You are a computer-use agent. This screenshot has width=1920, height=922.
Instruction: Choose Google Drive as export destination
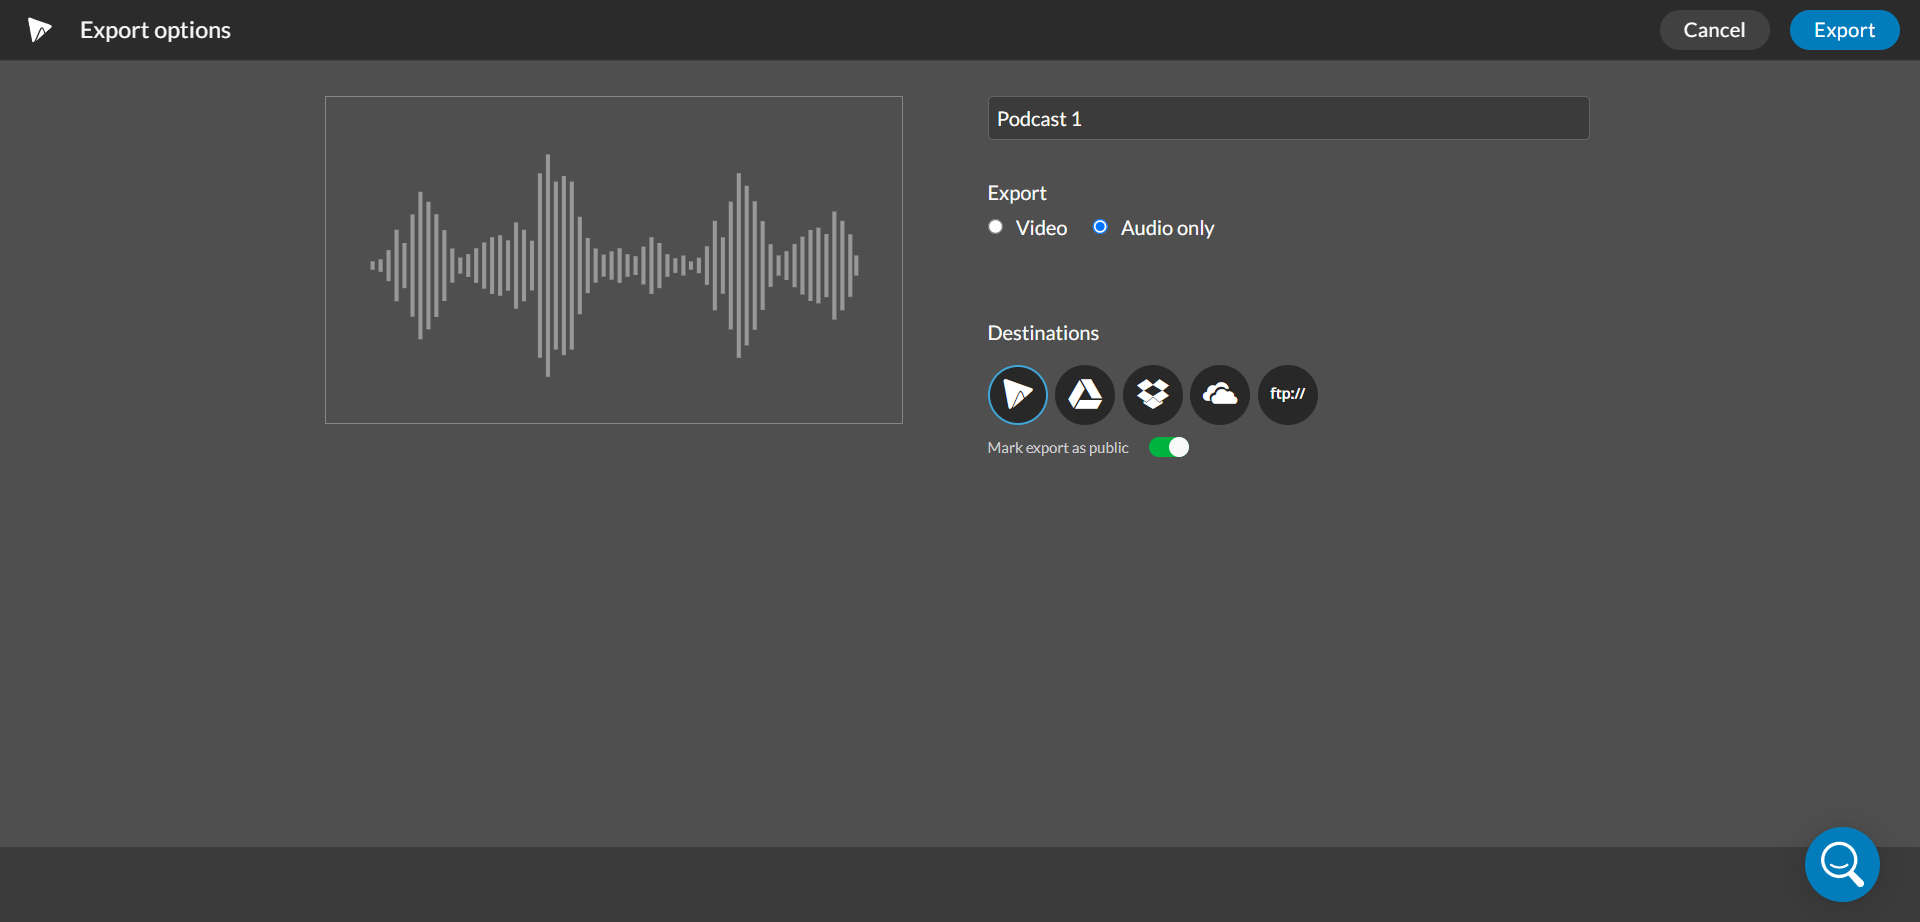pos(1085,395)
